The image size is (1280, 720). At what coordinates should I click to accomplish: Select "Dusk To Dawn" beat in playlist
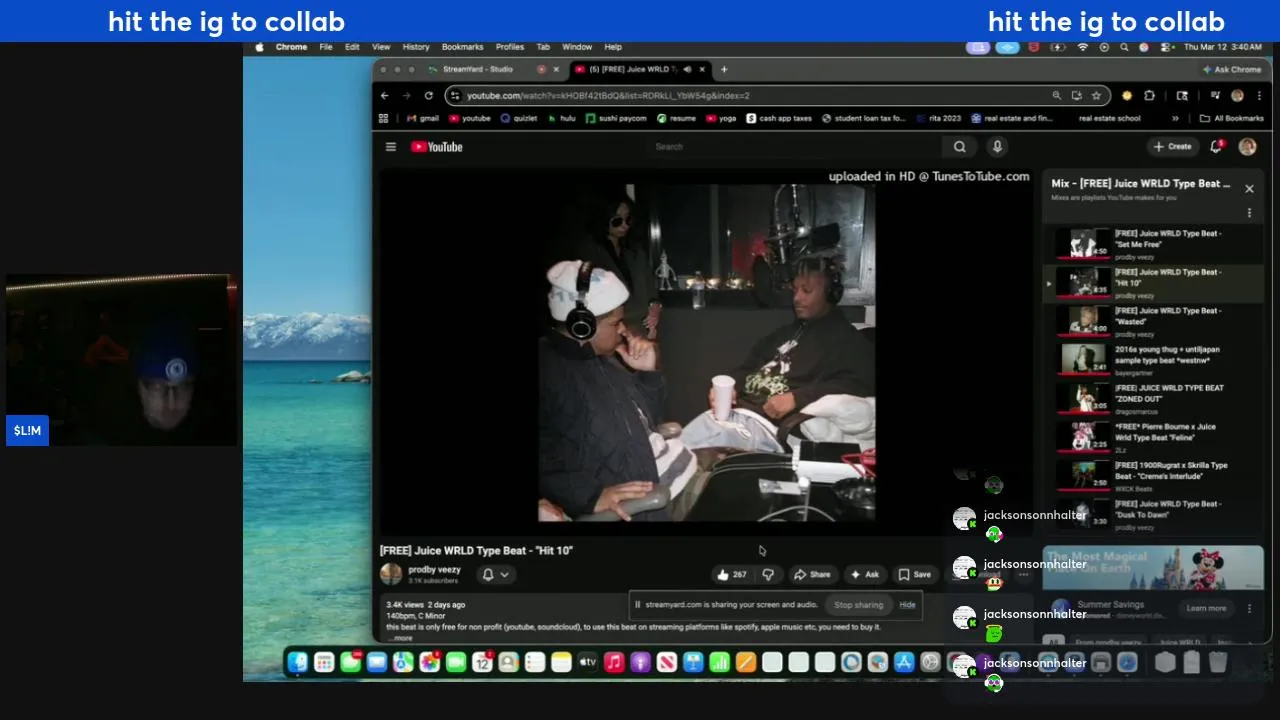click(x=1152, y=514)
